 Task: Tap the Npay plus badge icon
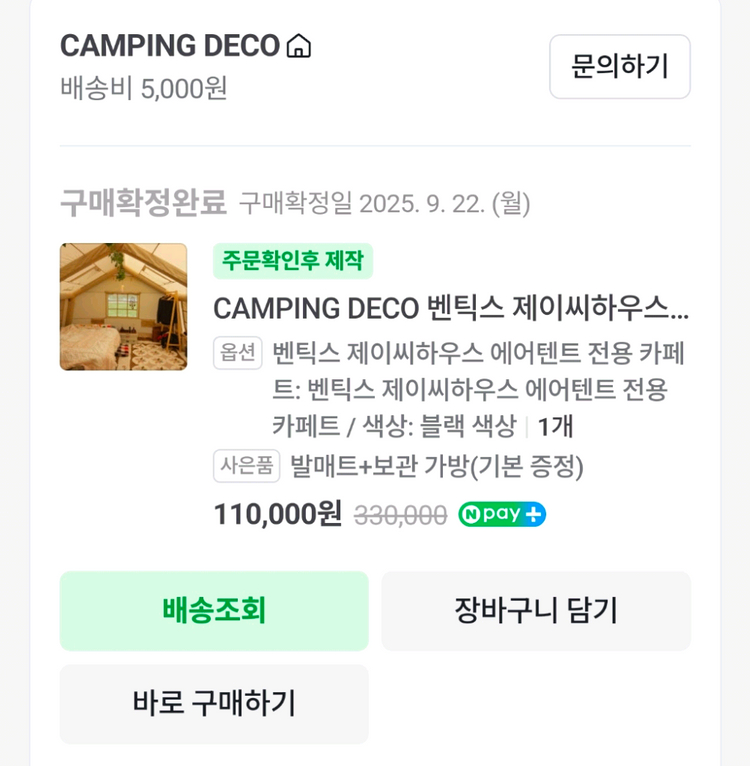point(502,514)
